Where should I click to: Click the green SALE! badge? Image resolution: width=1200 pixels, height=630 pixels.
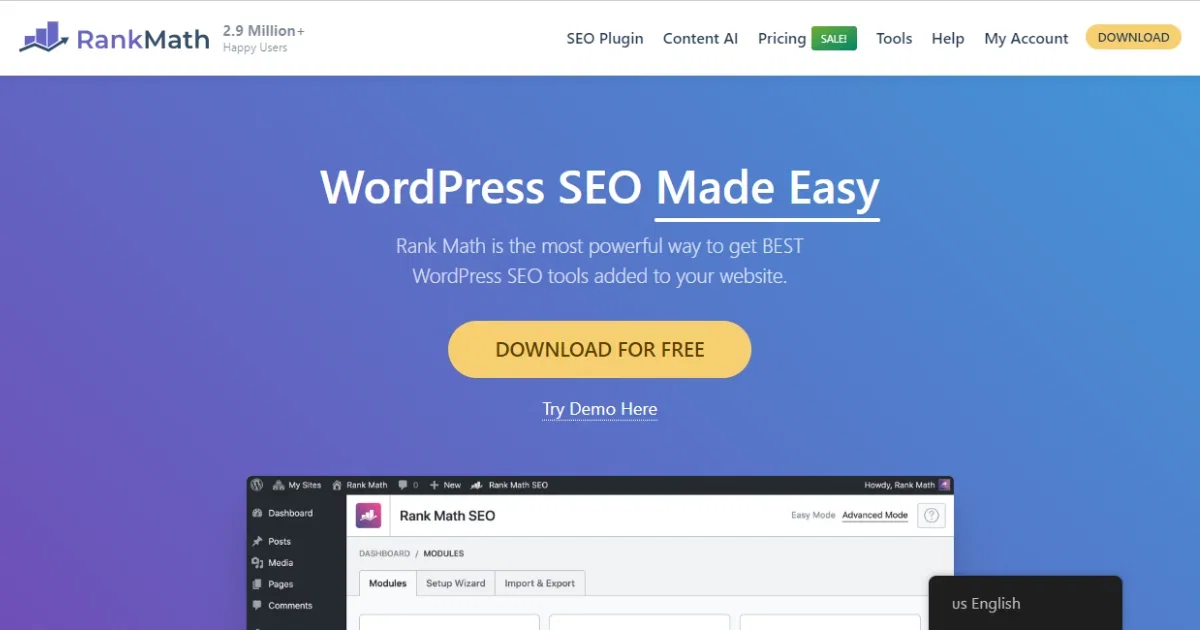[834, 38]
